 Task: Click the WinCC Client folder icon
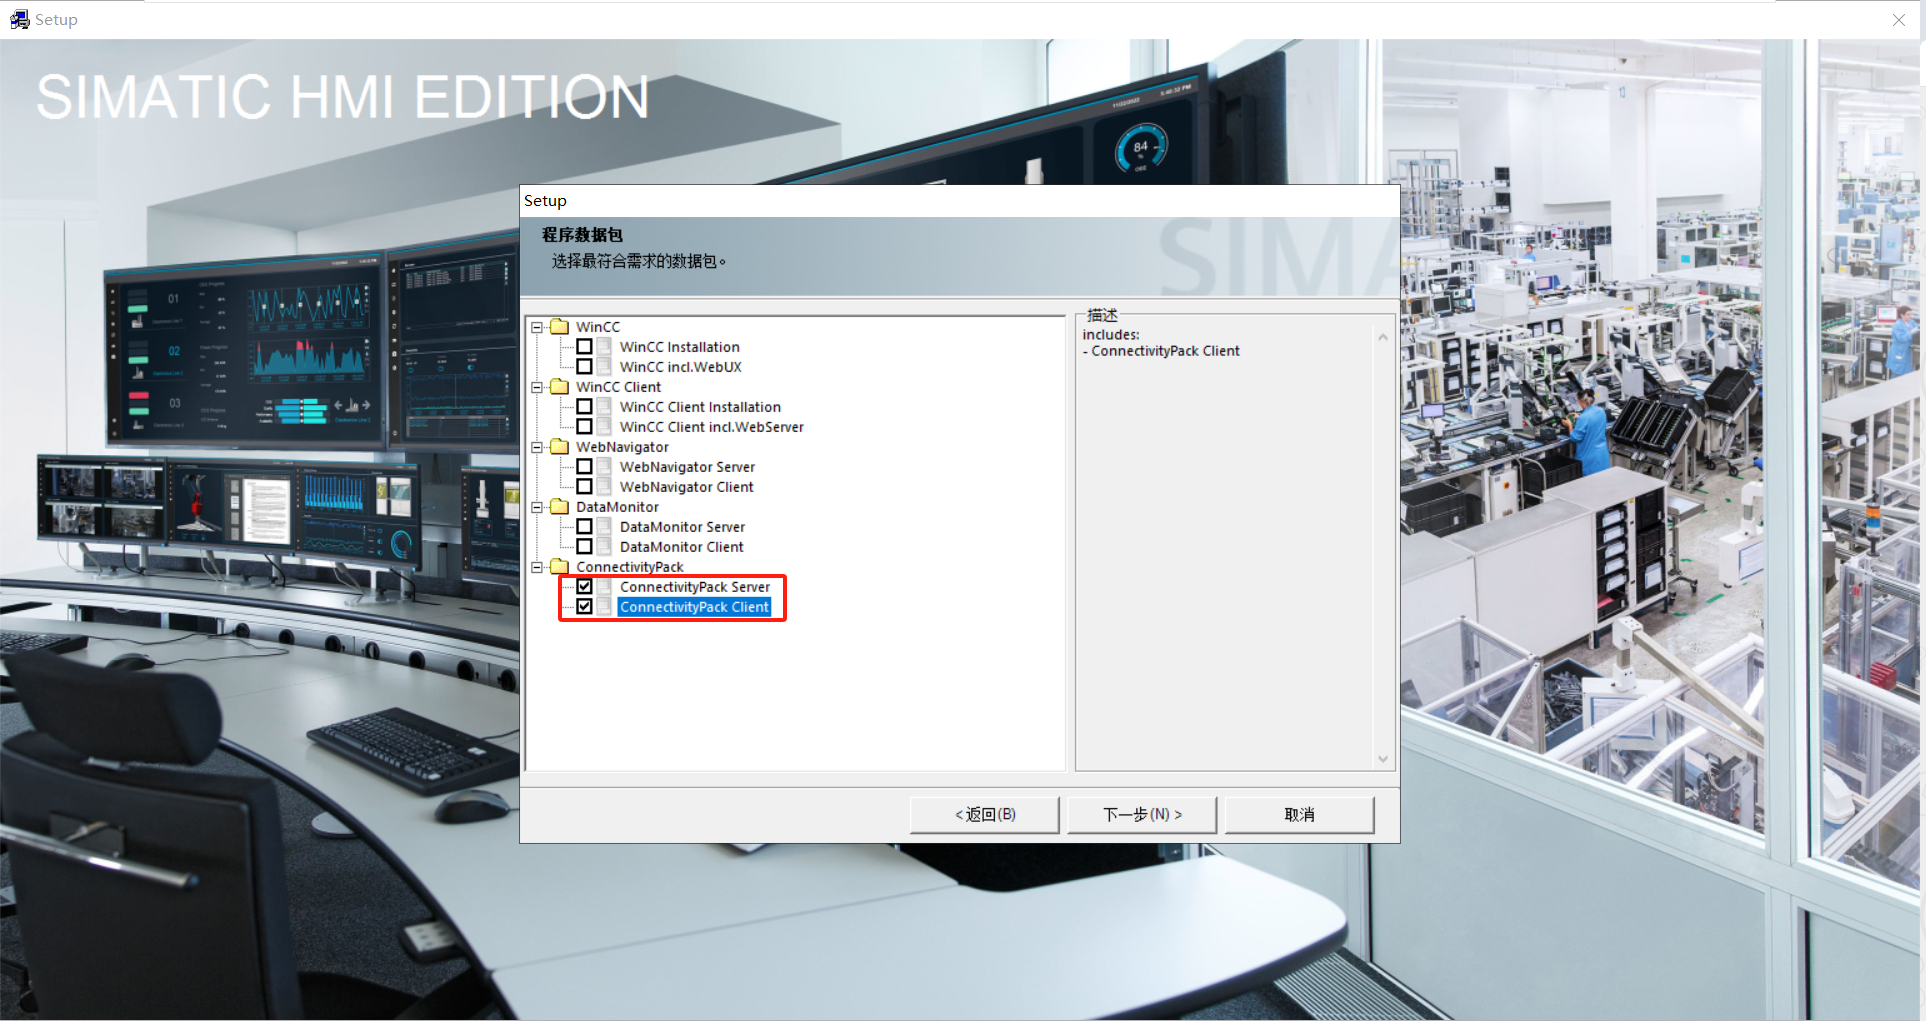560,387
